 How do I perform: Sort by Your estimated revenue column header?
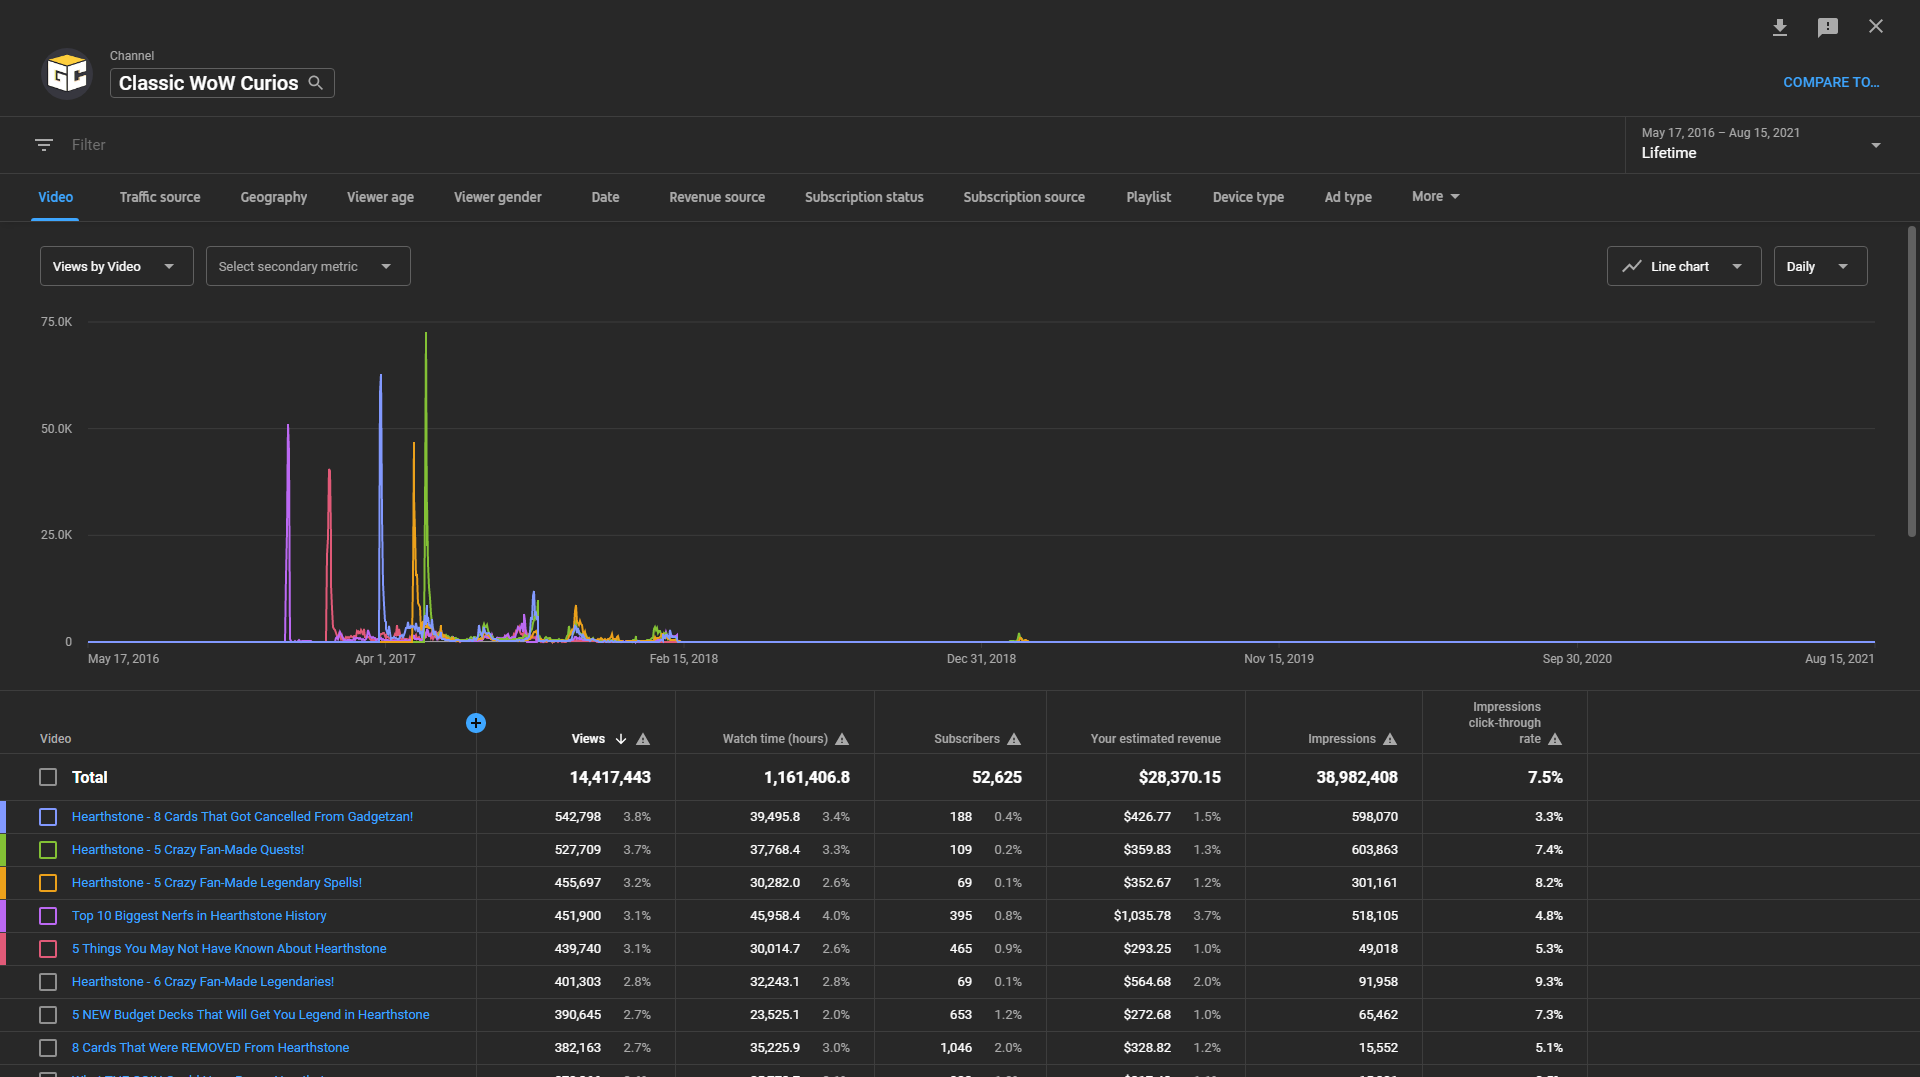[x=1156, y=739]
